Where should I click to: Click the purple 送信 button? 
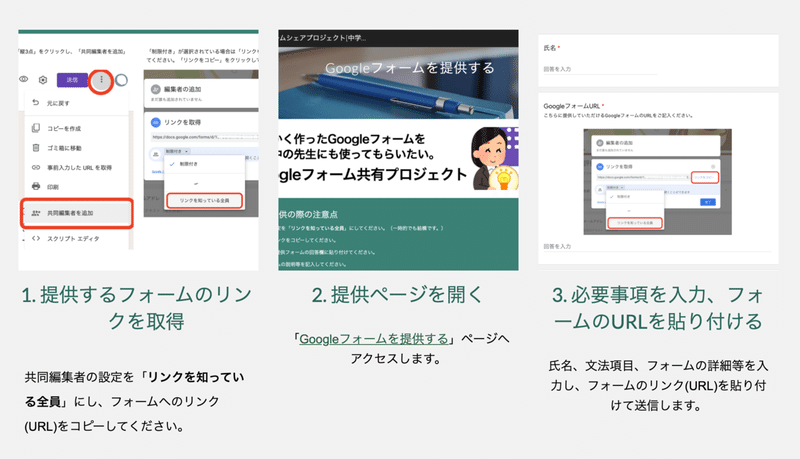tap(72, 80)
